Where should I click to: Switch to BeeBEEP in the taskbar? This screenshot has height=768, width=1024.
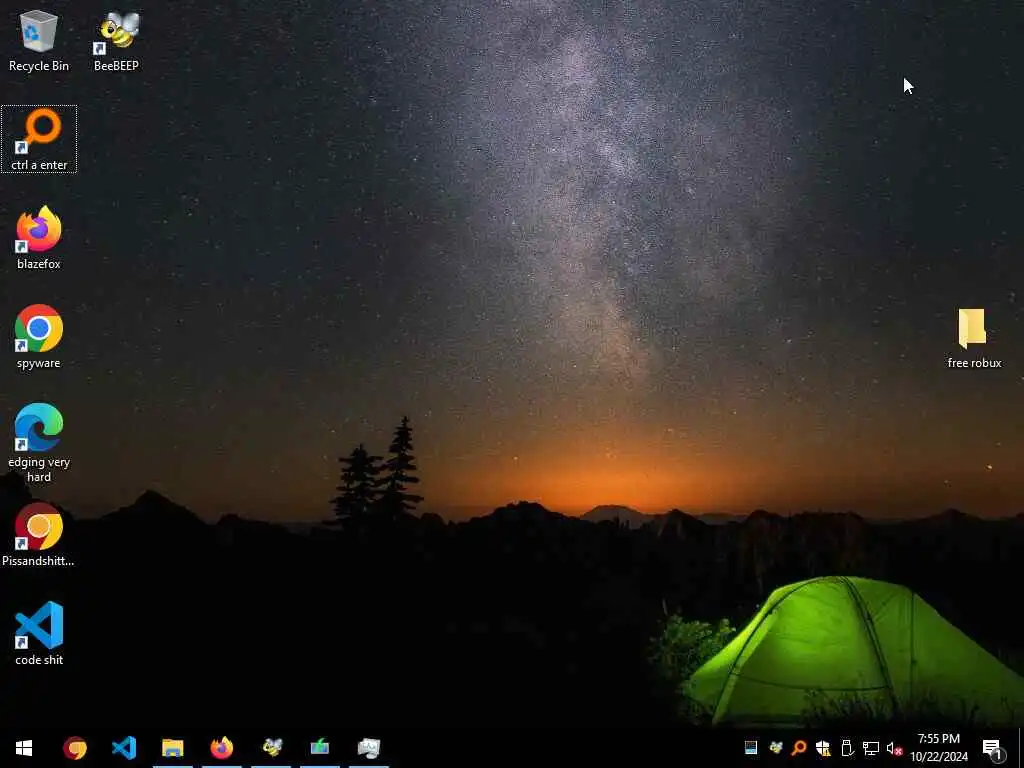pyautogui.click(x=271, y=748)
